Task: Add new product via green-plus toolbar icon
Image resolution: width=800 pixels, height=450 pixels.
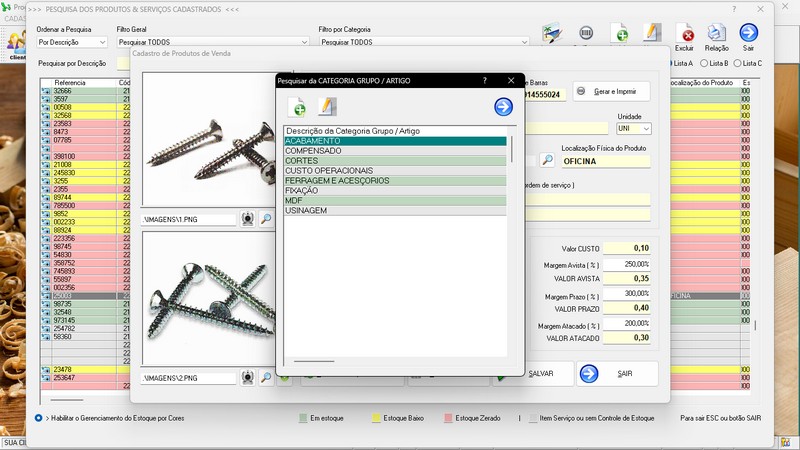Action: (x=619, y=33)
